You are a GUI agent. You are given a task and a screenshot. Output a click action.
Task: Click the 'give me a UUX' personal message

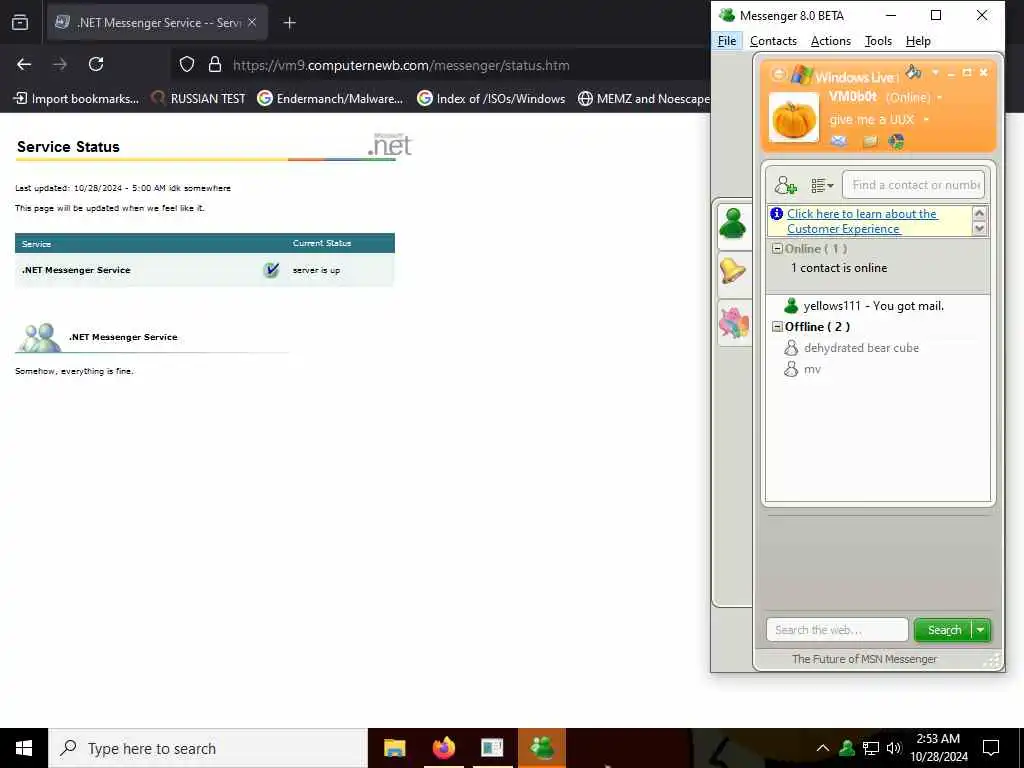point(871,120)
